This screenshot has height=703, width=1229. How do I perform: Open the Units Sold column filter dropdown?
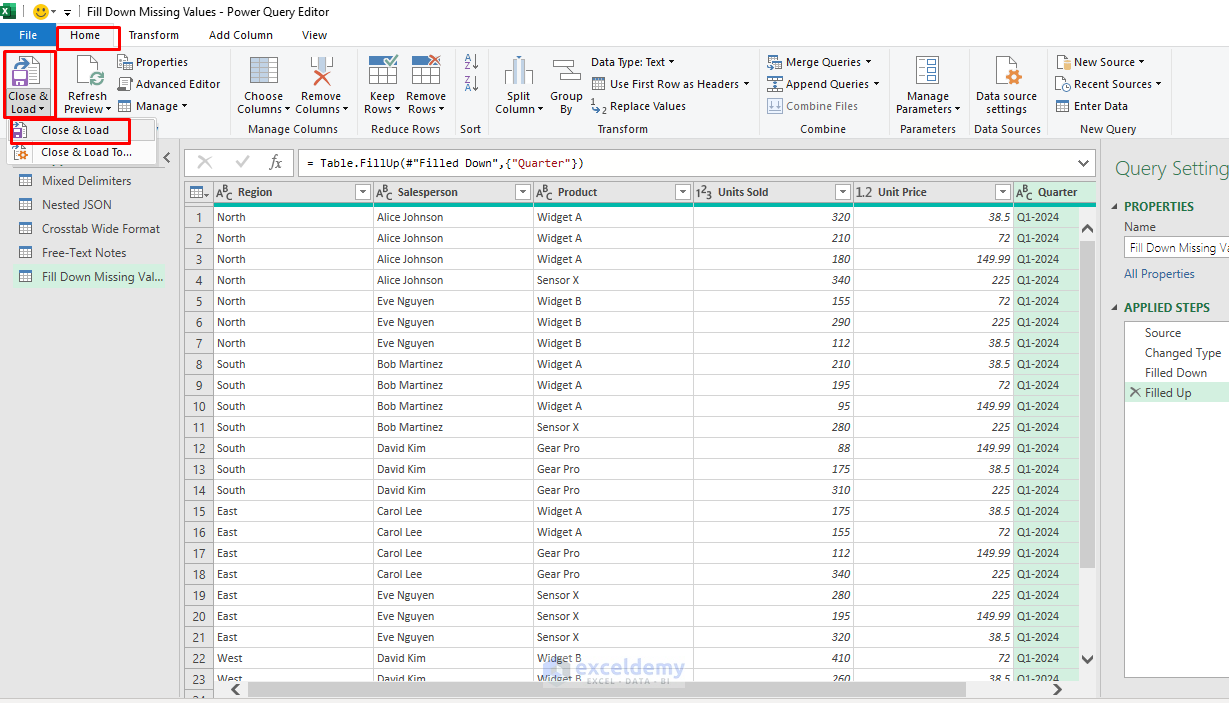click(843, 192)
